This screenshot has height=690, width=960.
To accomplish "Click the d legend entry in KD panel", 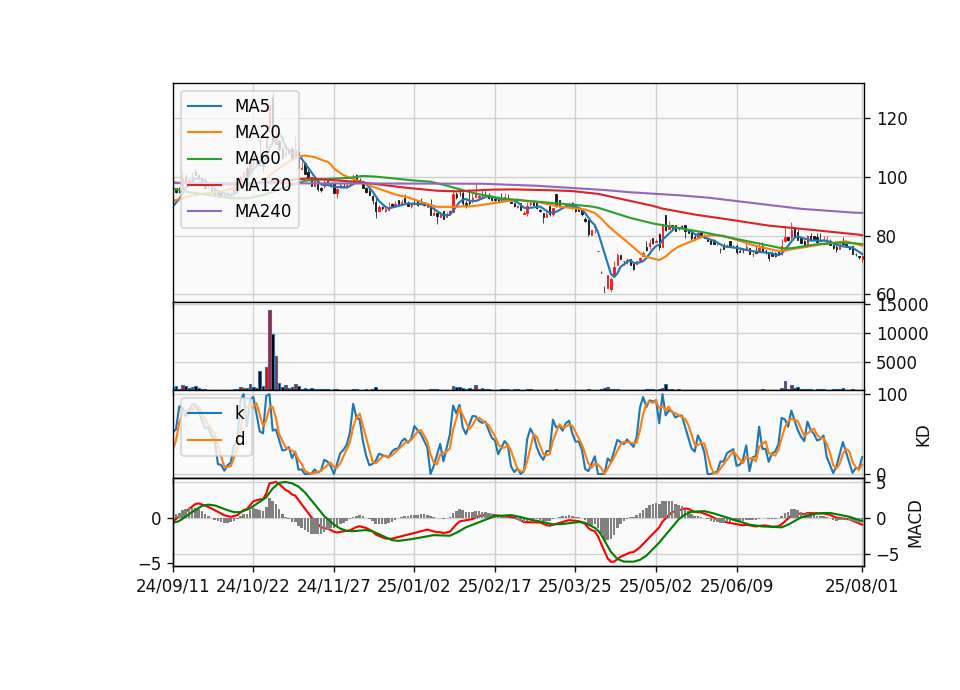I will pos(239,439).
